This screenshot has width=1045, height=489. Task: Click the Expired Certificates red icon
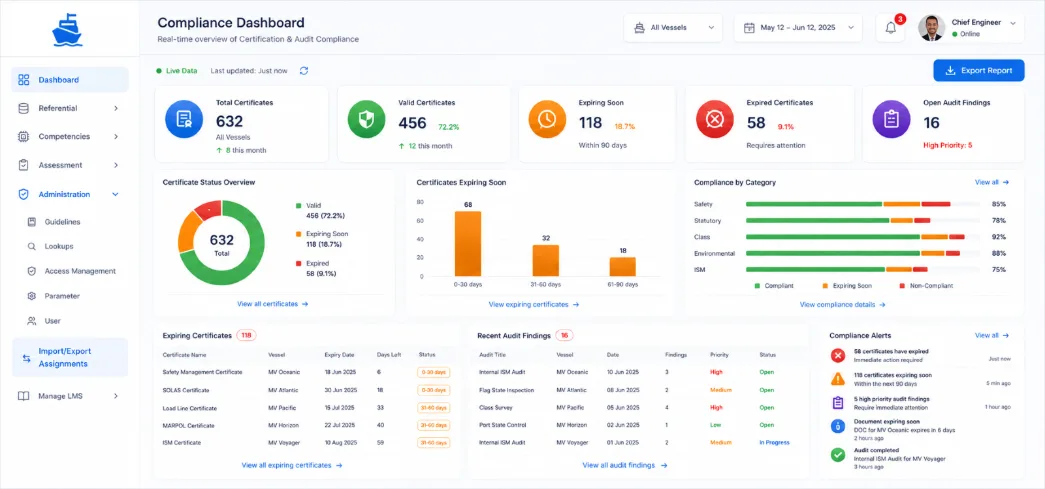(x=715, y=119)
